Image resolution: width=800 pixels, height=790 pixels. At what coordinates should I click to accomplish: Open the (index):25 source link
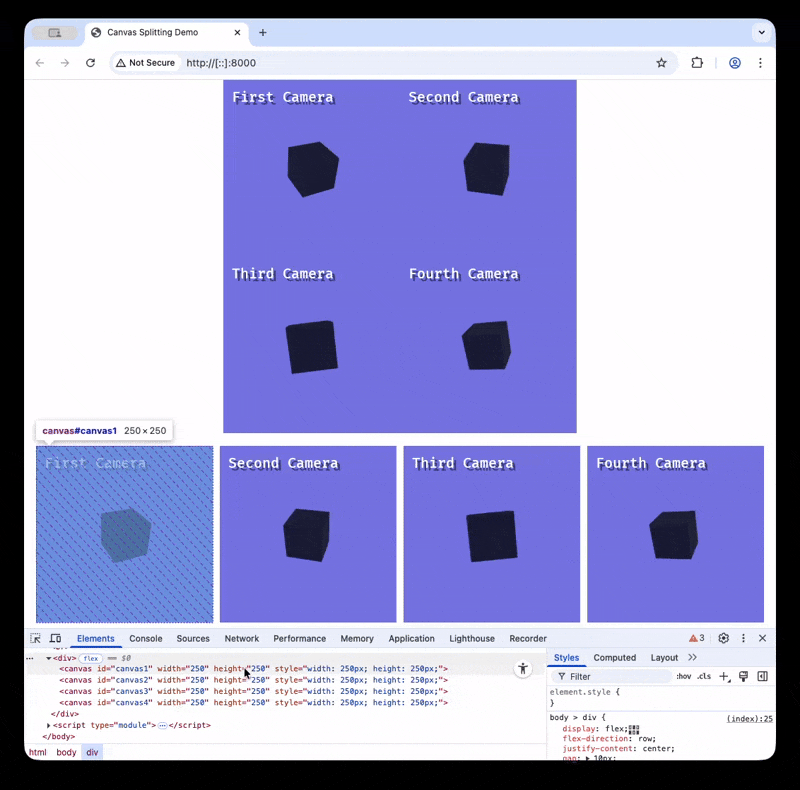(749, 718)
